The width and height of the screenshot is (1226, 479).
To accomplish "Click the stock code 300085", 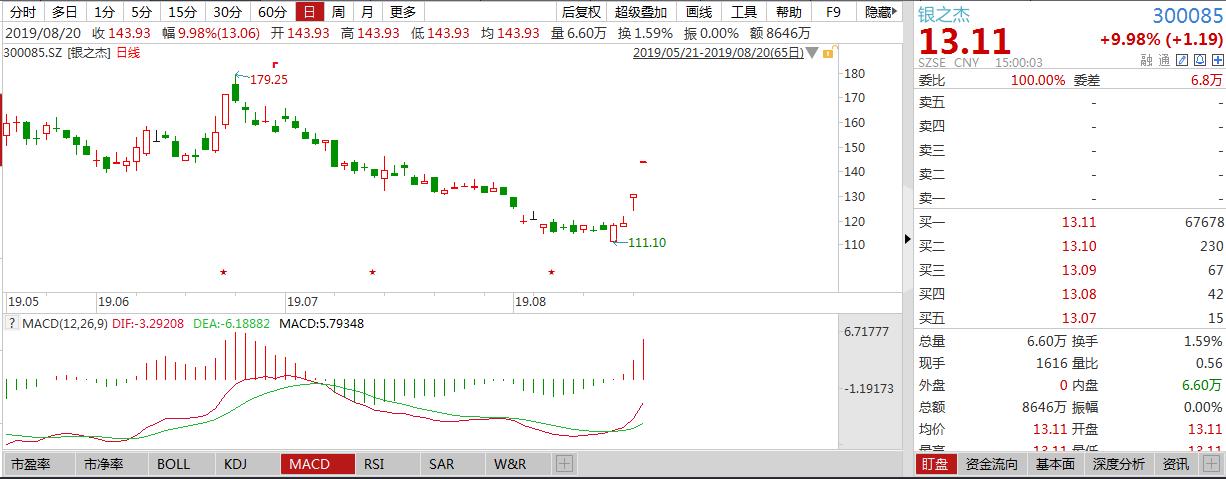I will point(1187,15).
